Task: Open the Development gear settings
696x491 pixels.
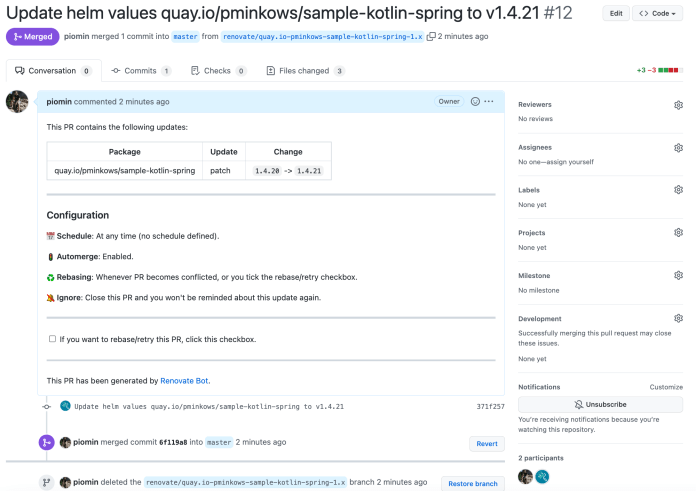Action: click(678, 318)
